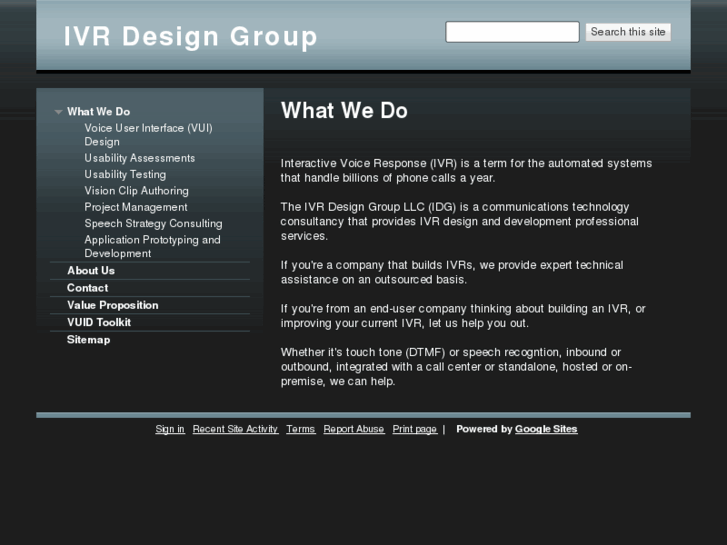This screenshot has height=545, width=727.
Task: Open the VUID Toolkit page
Action: click(99, 322)
